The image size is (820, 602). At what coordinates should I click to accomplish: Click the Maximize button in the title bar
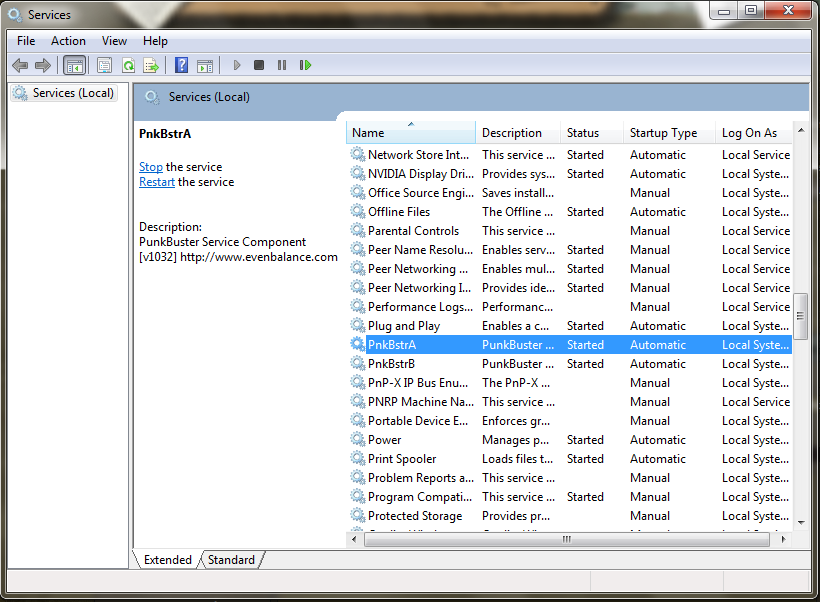751,11
